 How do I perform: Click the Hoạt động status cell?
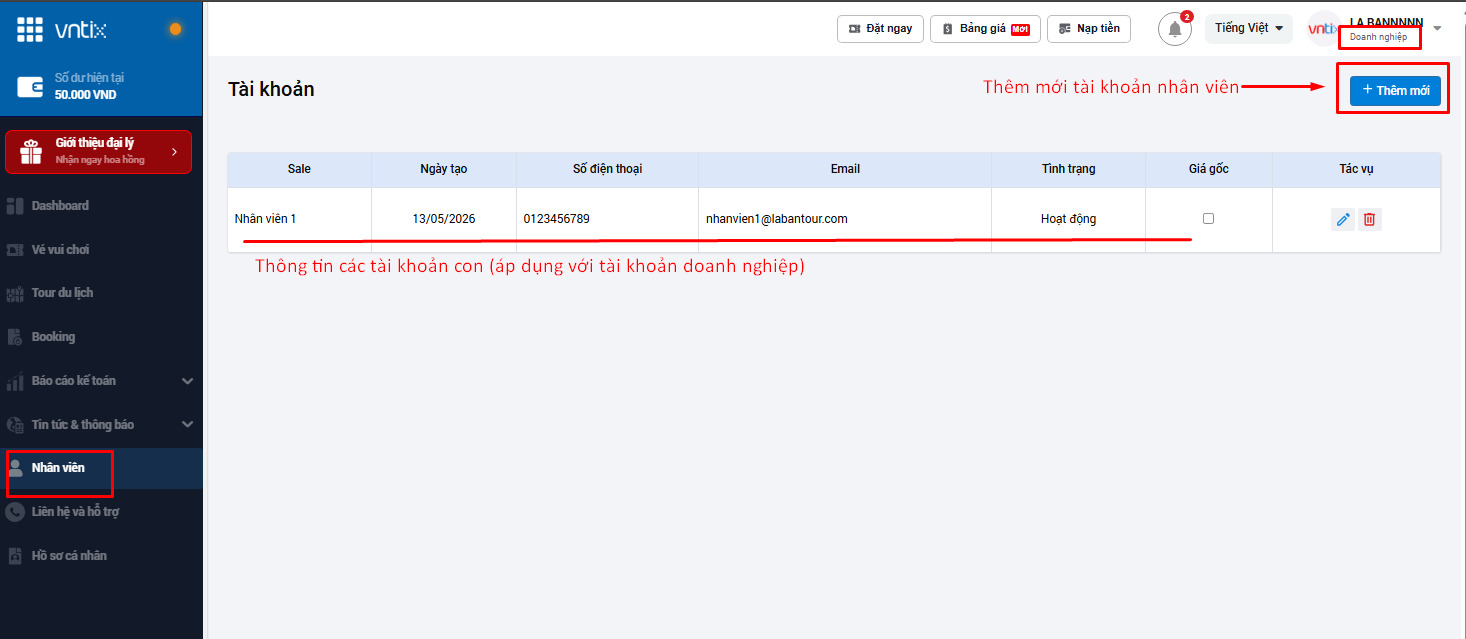[x=1068, y=219]
